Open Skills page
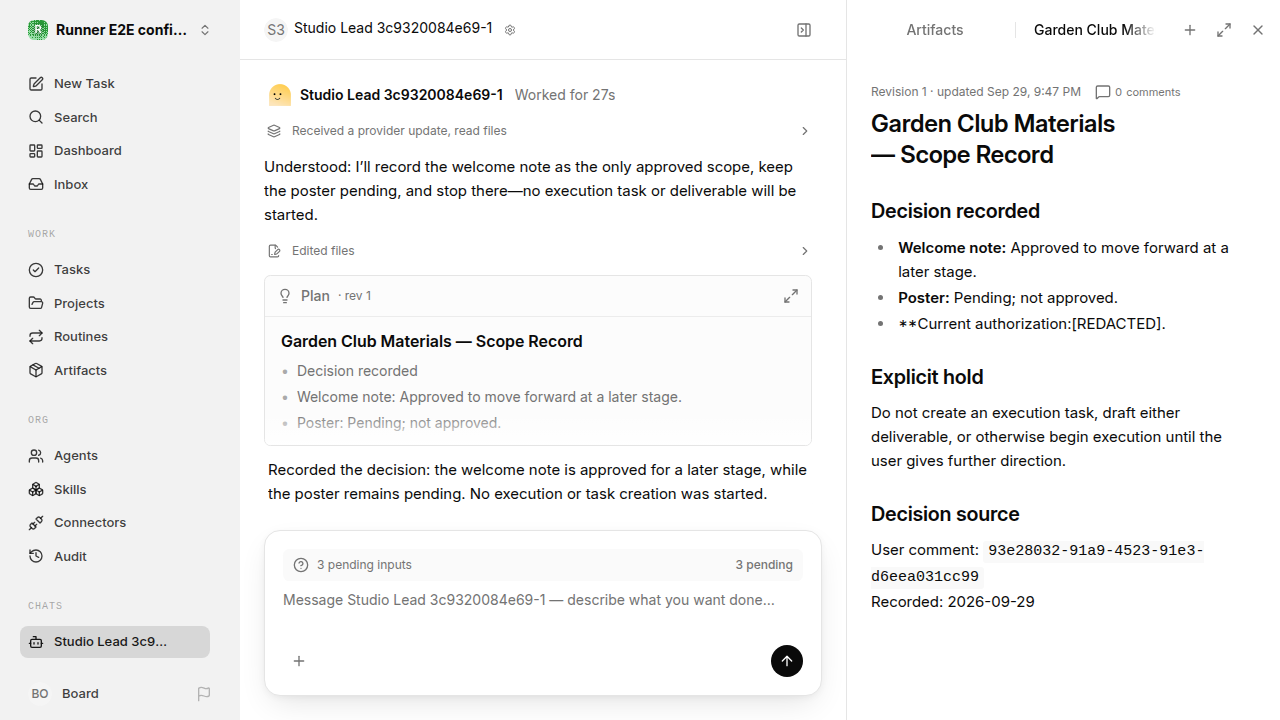 pyautogui.click(x=120, y=489)
